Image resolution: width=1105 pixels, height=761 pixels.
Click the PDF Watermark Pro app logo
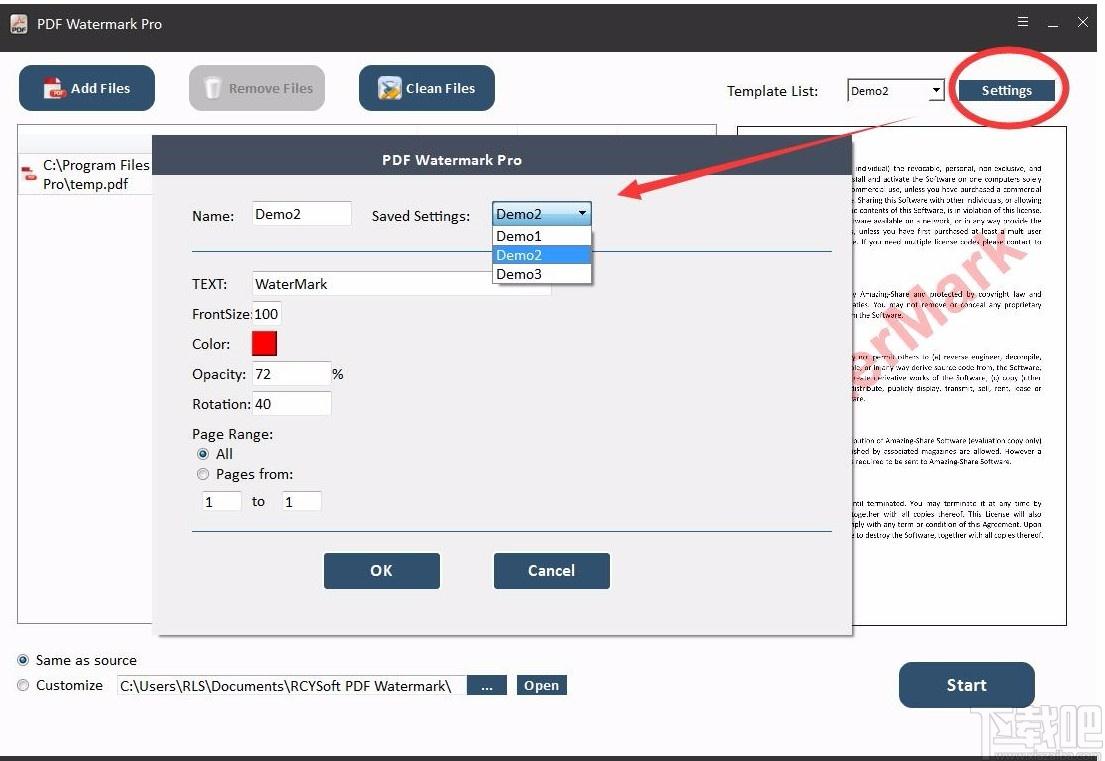[x=18, y=24]
